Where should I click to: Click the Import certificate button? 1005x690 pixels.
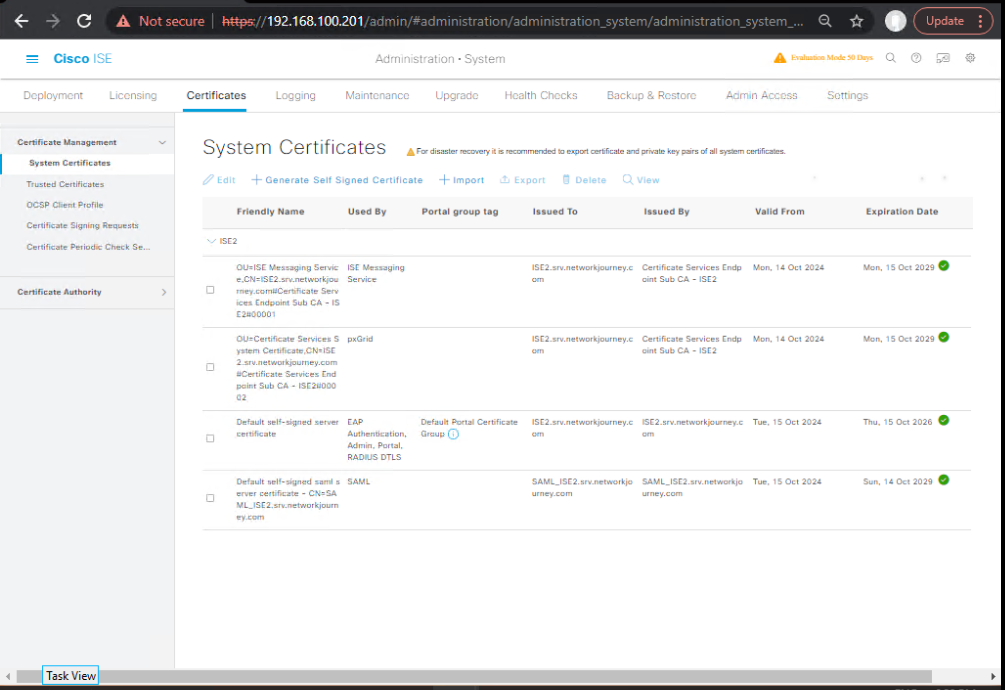coord(461,180)
